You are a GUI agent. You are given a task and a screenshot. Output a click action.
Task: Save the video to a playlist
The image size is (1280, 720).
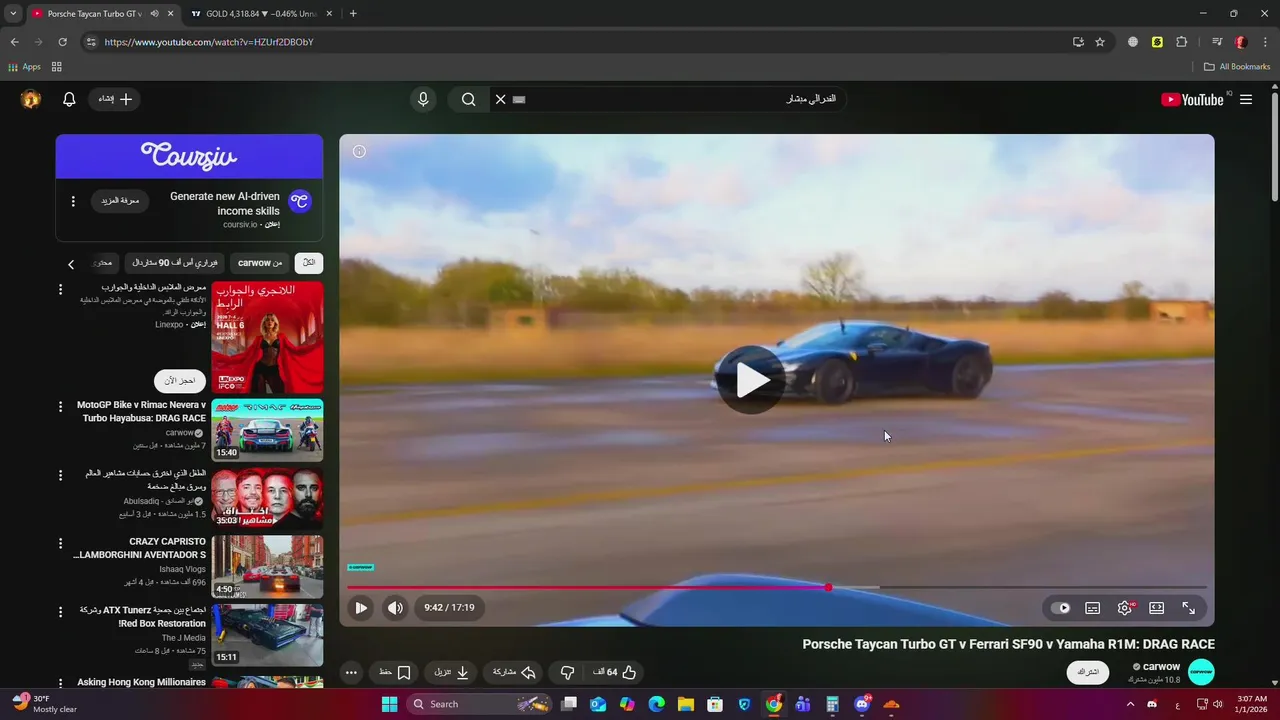coord(395,672)
